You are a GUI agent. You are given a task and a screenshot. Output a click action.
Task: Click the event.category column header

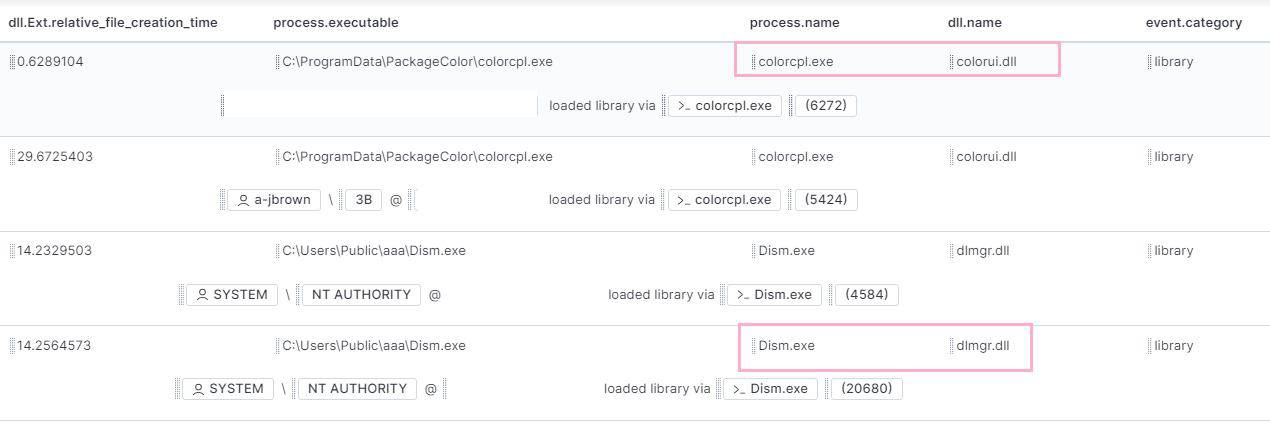[1193, 22]
